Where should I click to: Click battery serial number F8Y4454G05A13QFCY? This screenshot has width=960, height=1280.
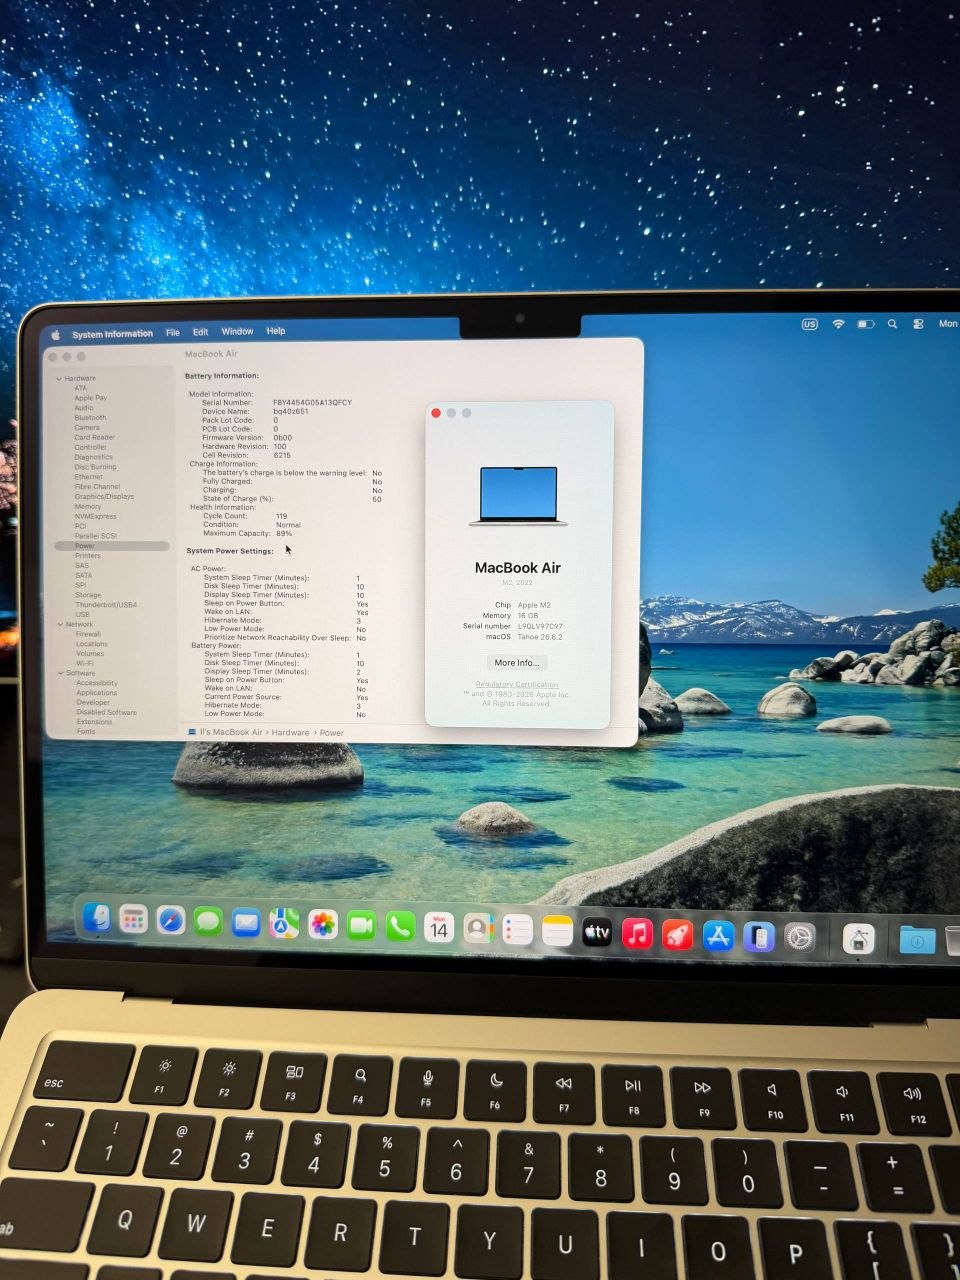[x=312, y=403]
